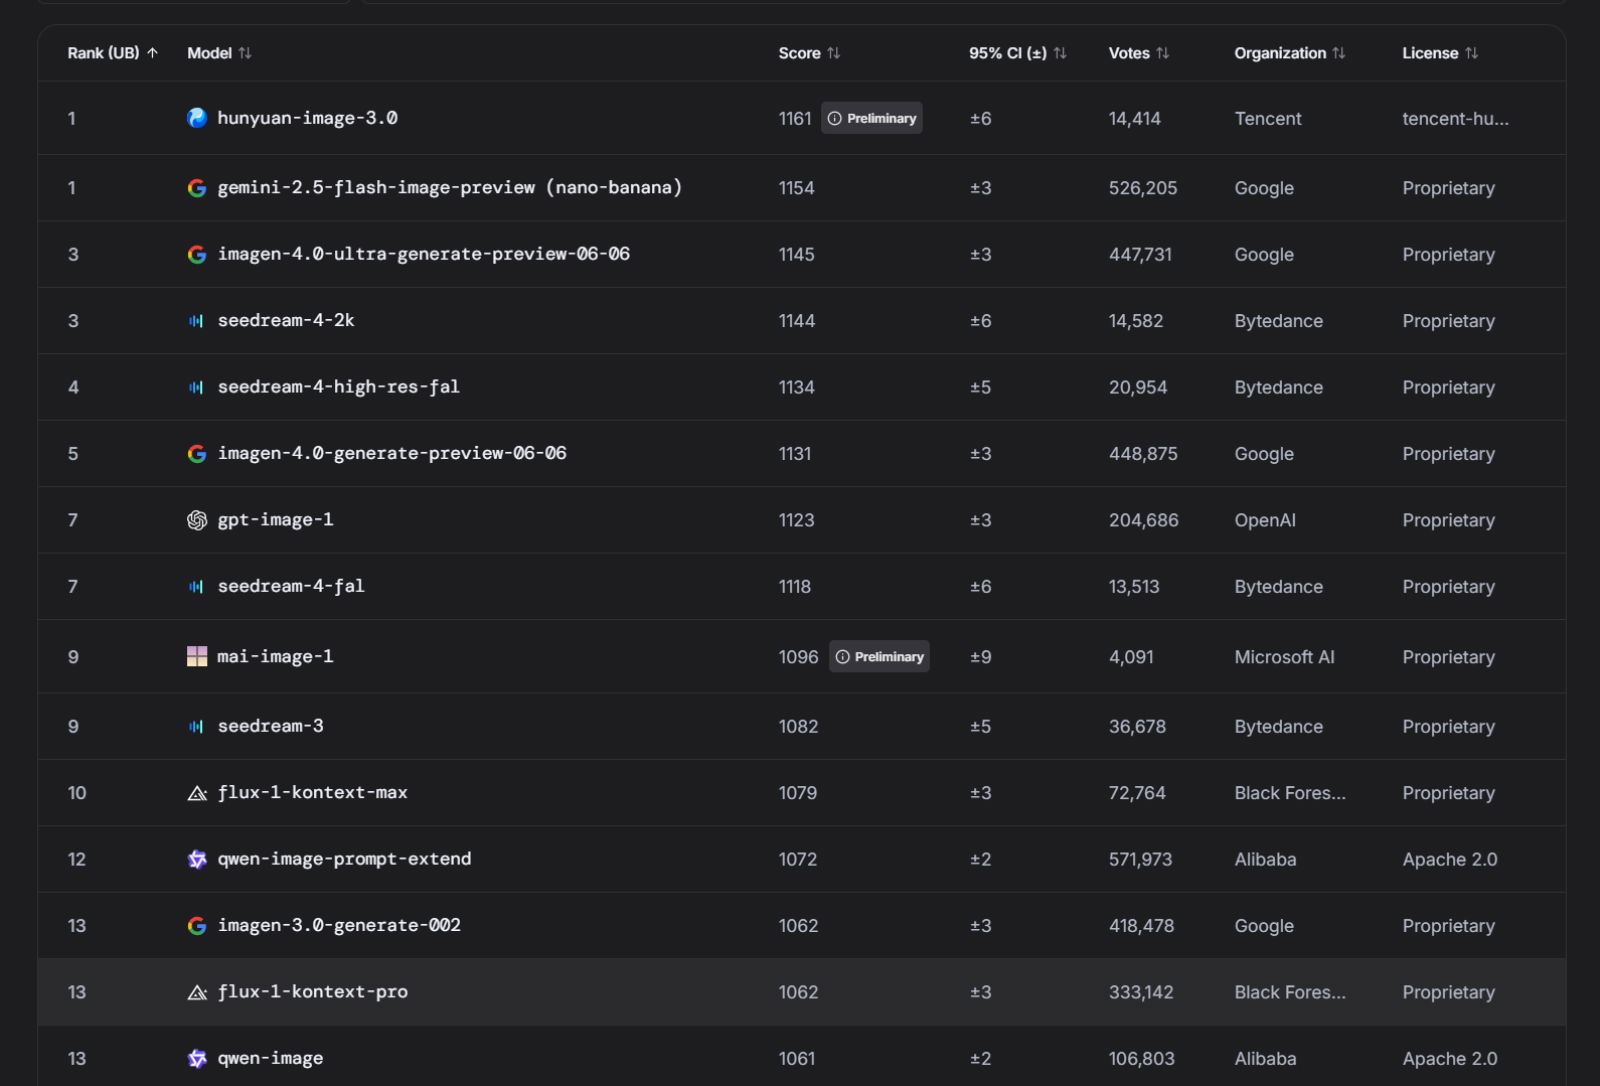This screenshot has width=1600, height=1086.
Task: Select the flux-1-kontext-pro model name
Action: (313, 991)
